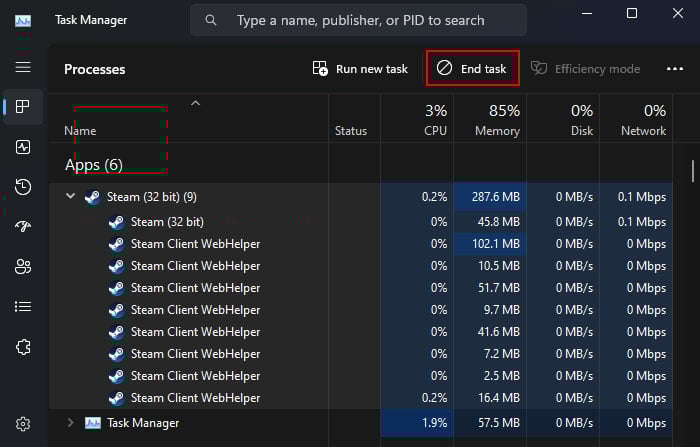Click the three-dot more options button
Viewport: 700px width, 447px height.
[674, 69]
